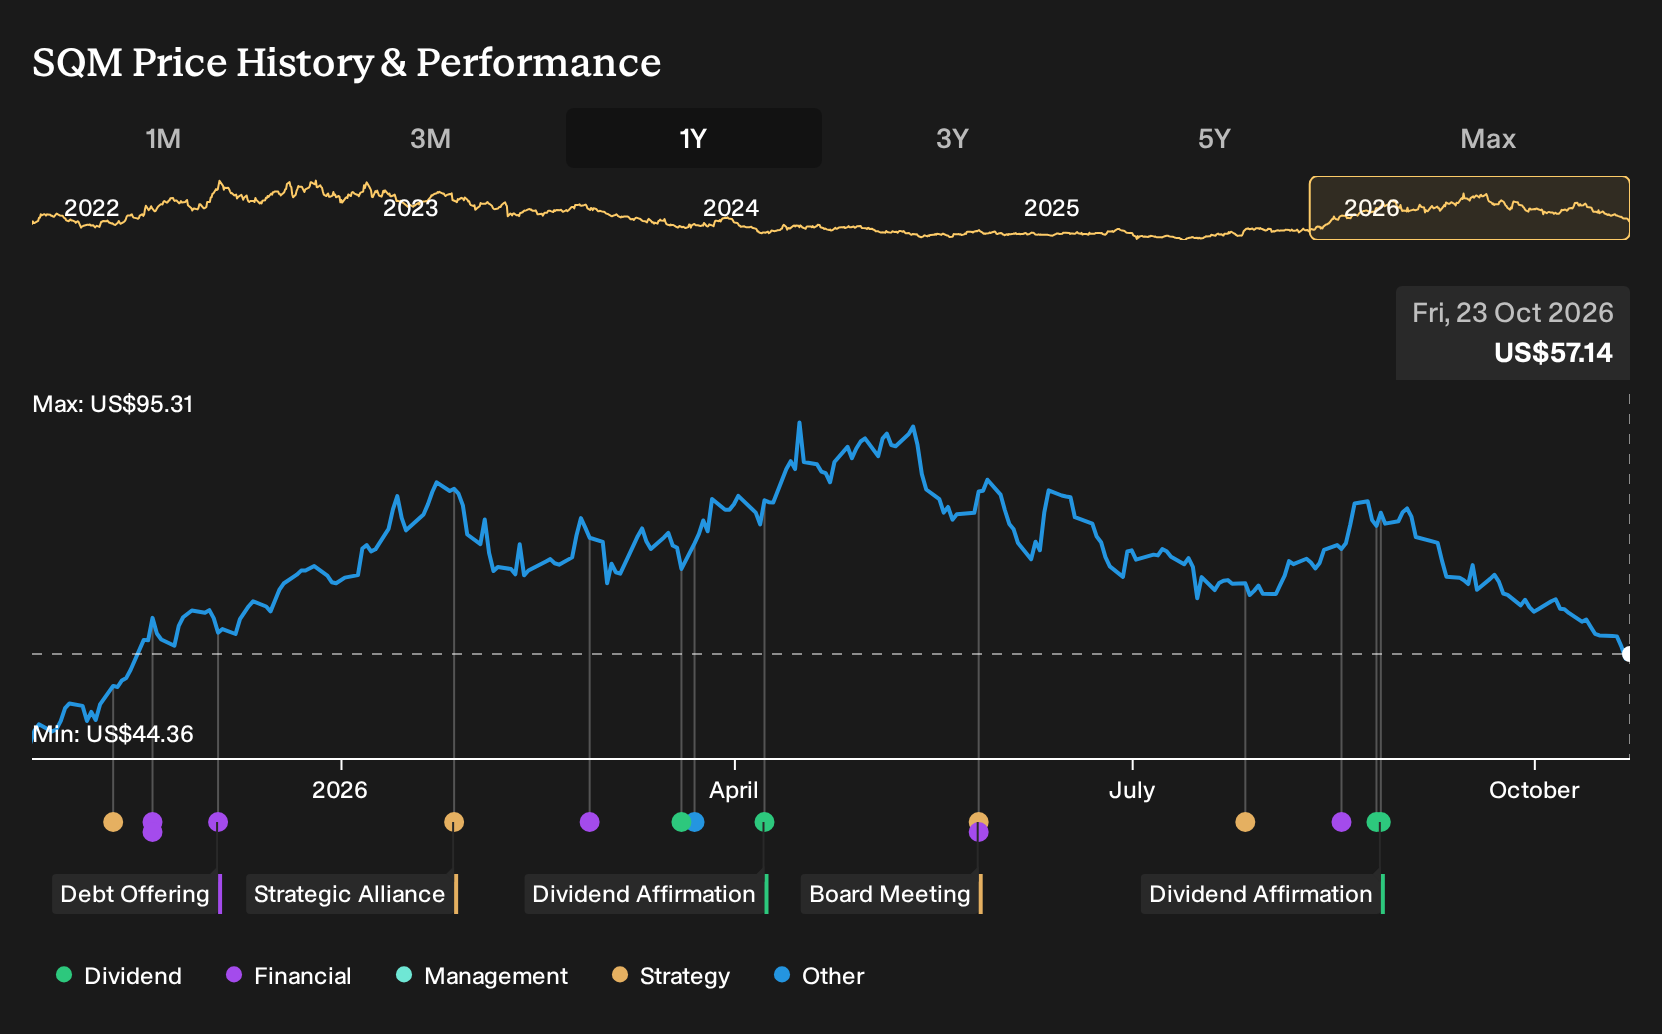Show the Max time range
Viewport: 1662px width, 1034px height.
(1488, 138)
